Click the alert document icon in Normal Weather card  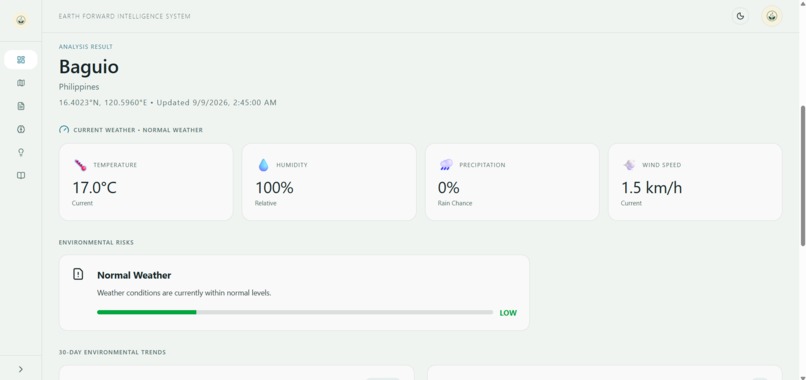click(78, 274)
